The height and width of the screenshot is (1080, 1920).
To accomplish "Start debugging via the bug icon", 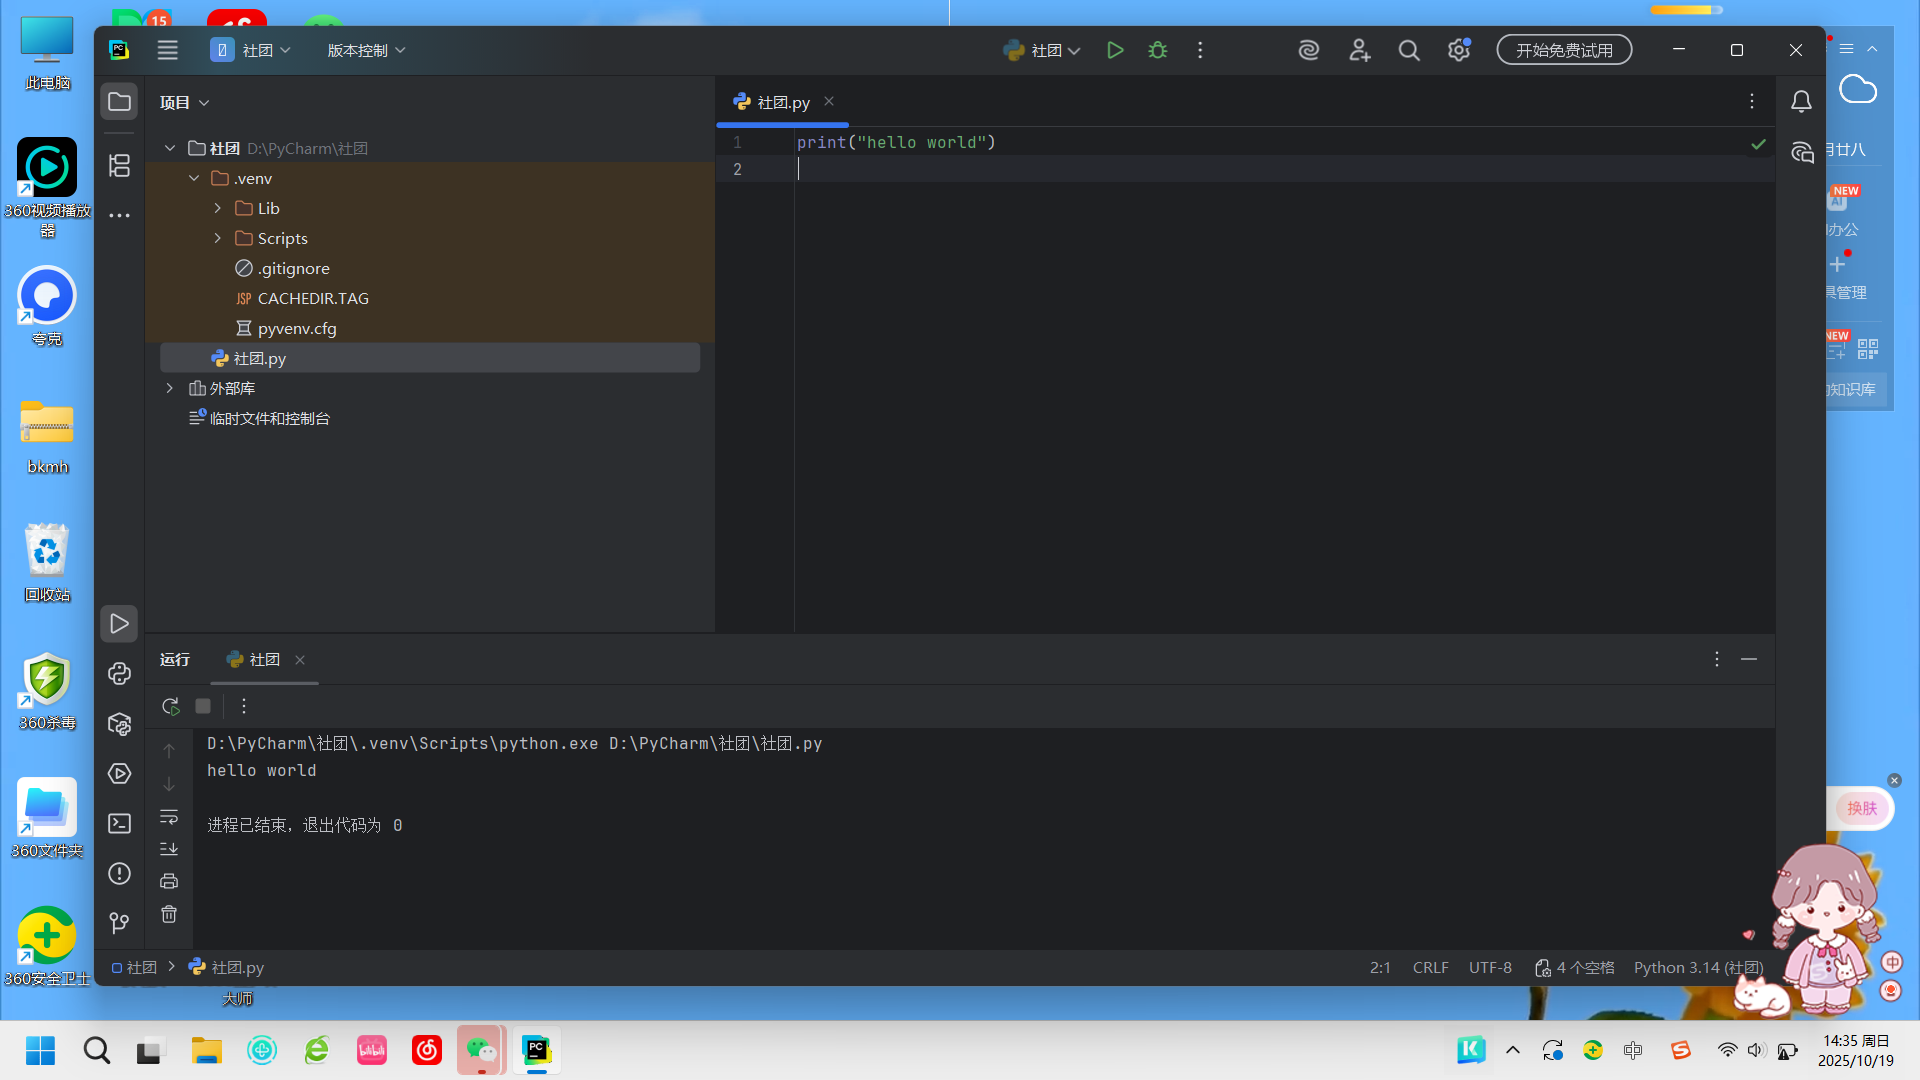I will coord(1157,49).
